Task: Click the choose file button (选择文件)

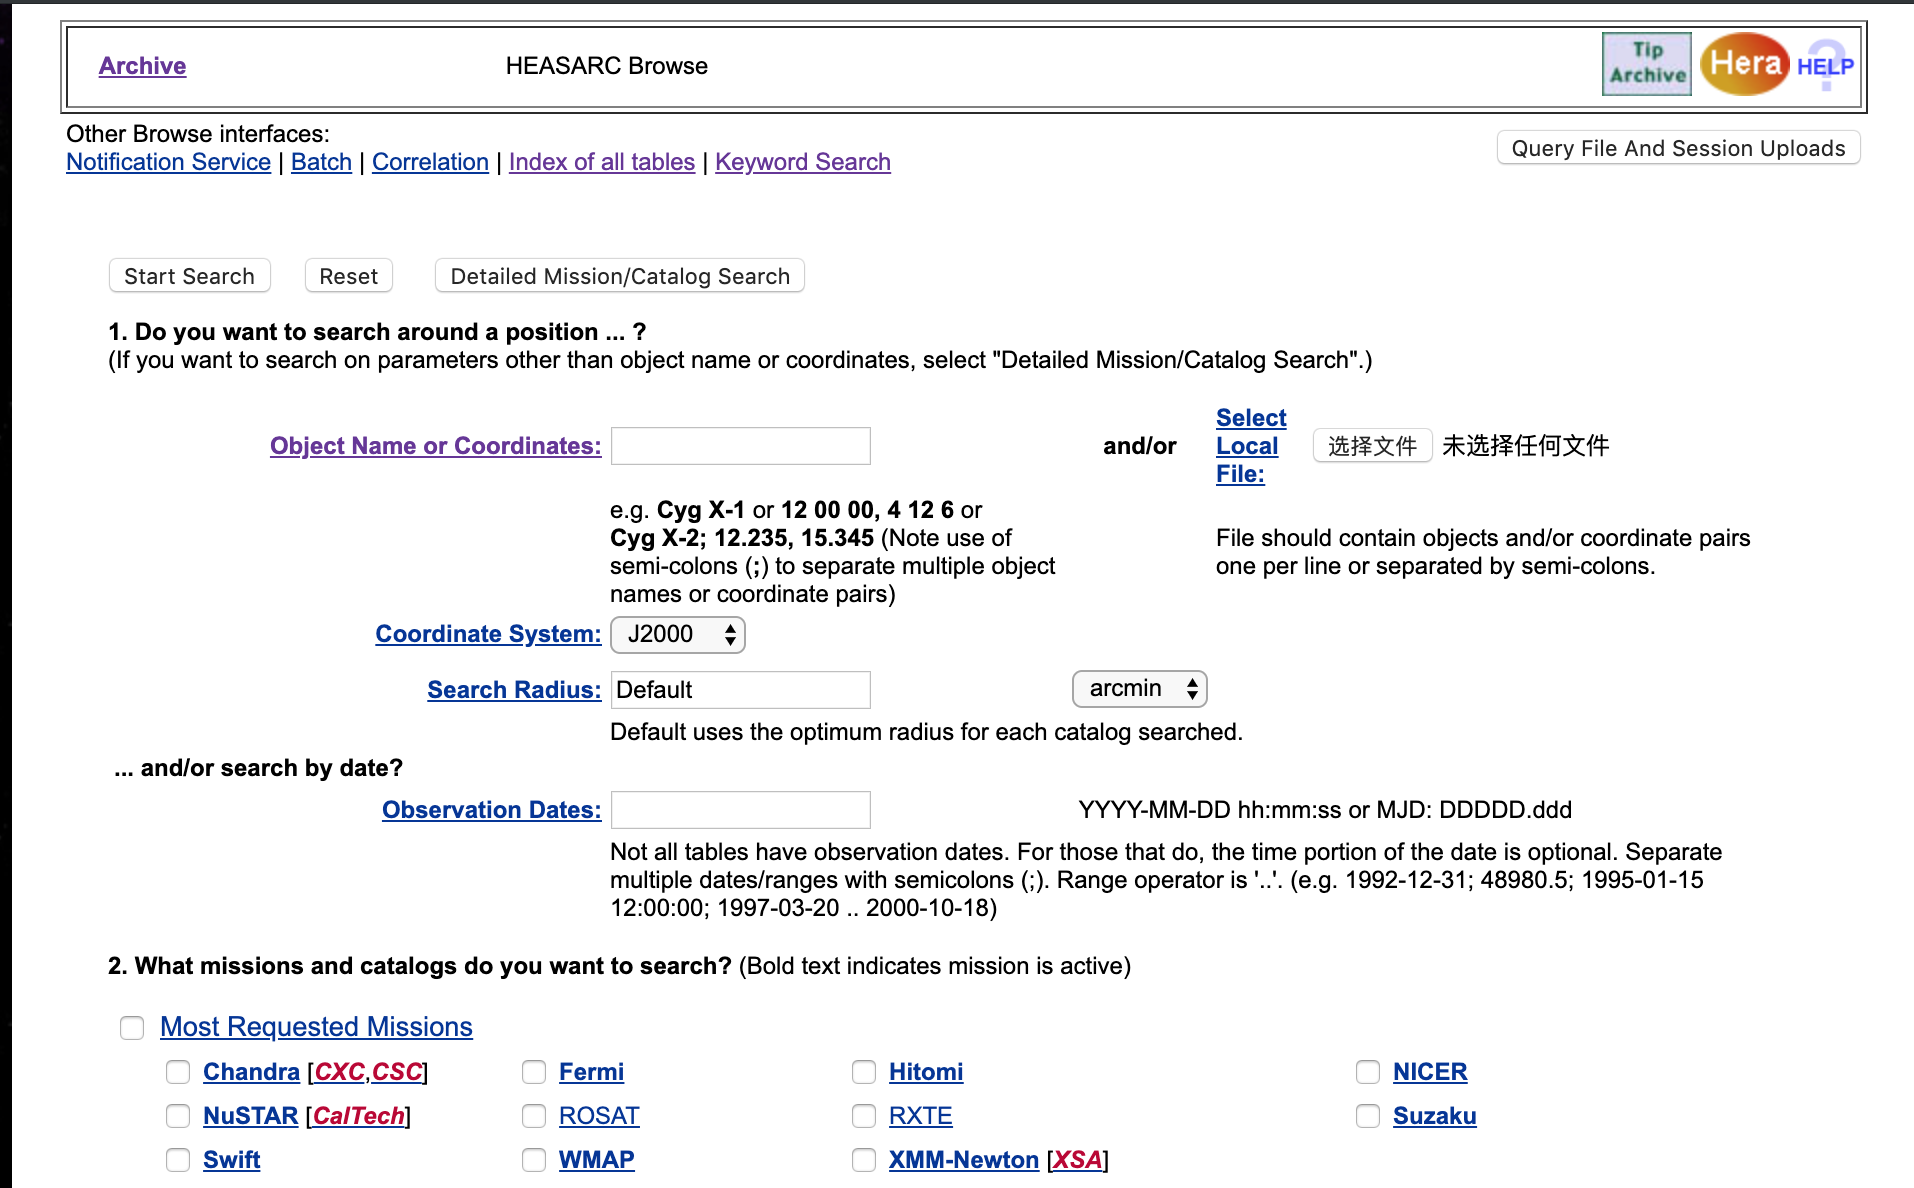Action: (x=1372, y=446)
